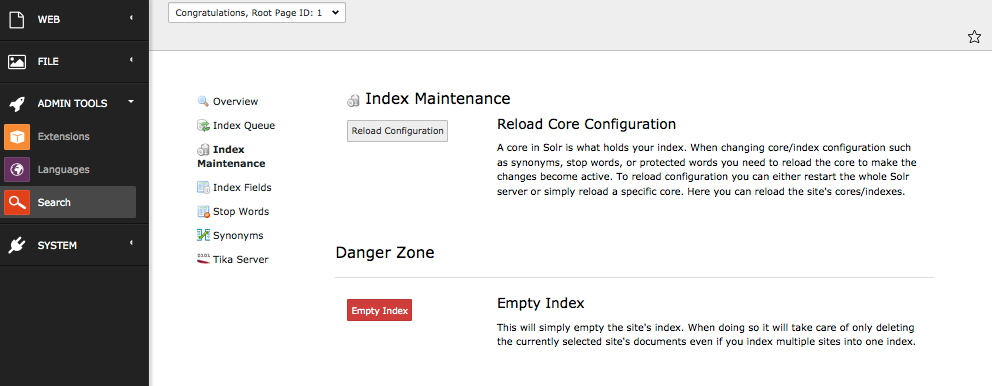992x386 pixels.
Task: Click the Empty Index section heading
Action: tap(541, 304)
